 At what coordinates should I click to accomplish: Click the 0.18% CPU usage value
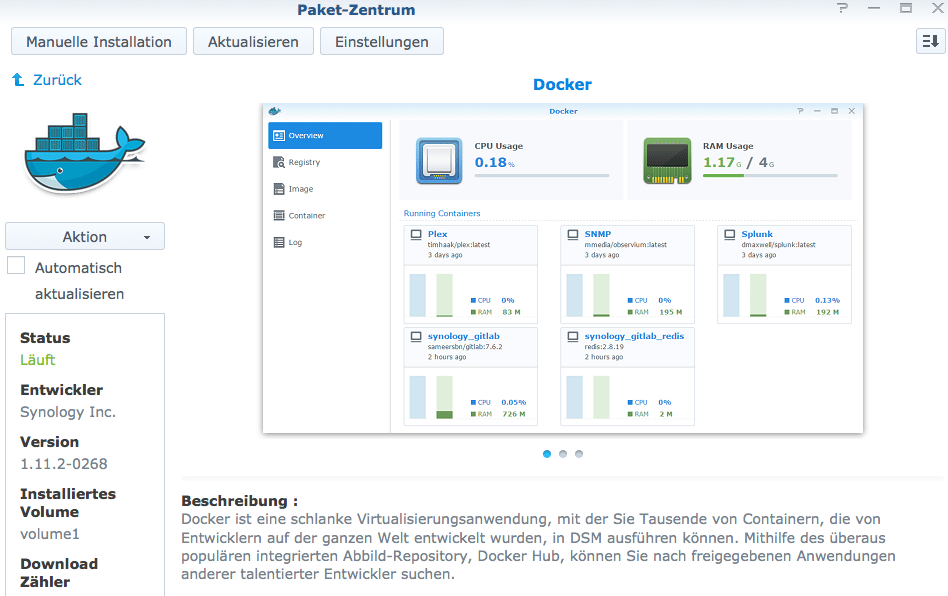click(x=495, y=162)
